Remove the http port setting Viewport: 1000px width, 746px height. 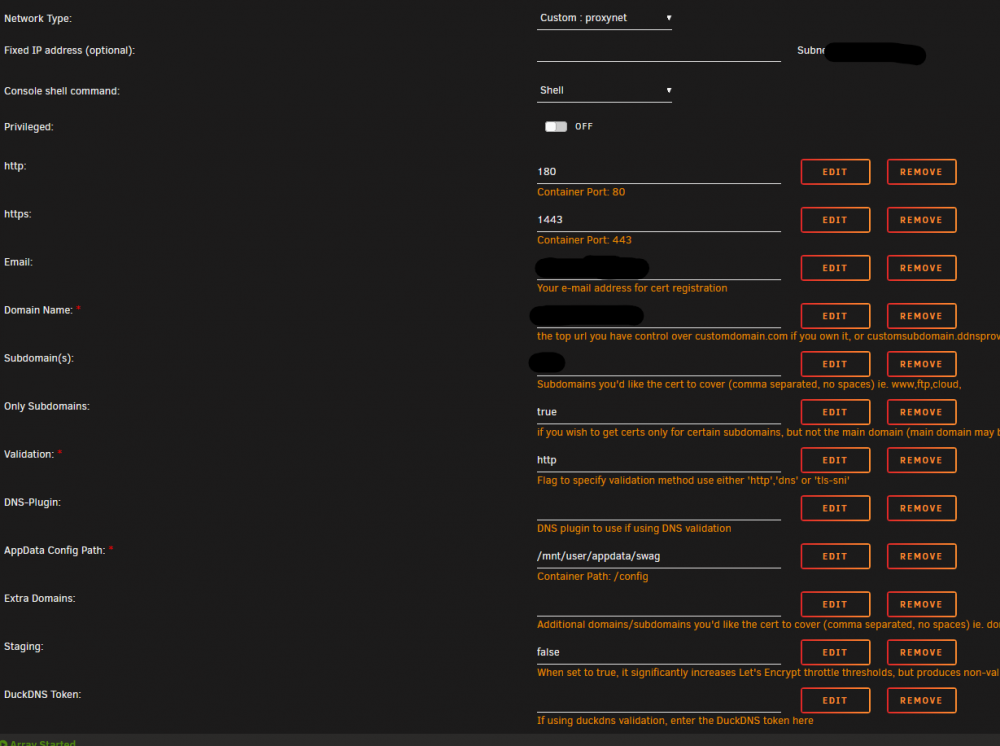(921, 172)
